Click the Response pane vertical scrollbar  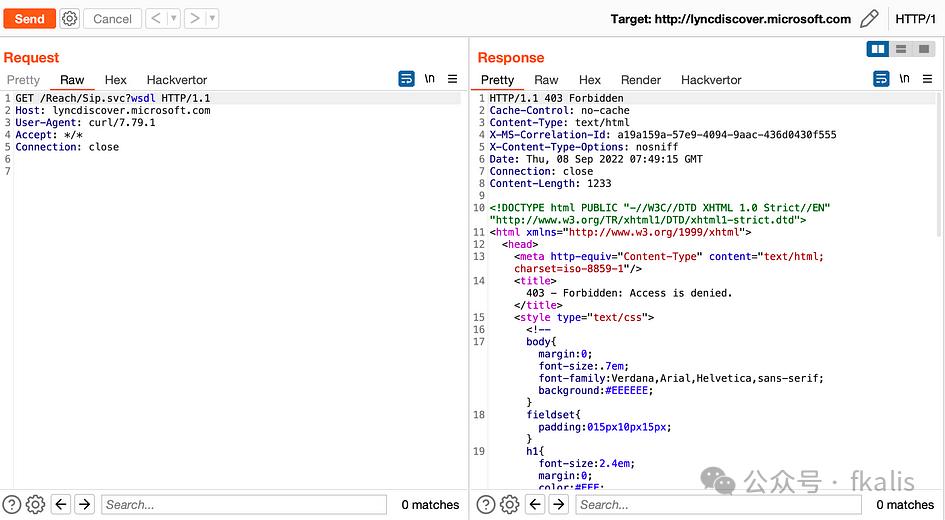pos(940,164)
